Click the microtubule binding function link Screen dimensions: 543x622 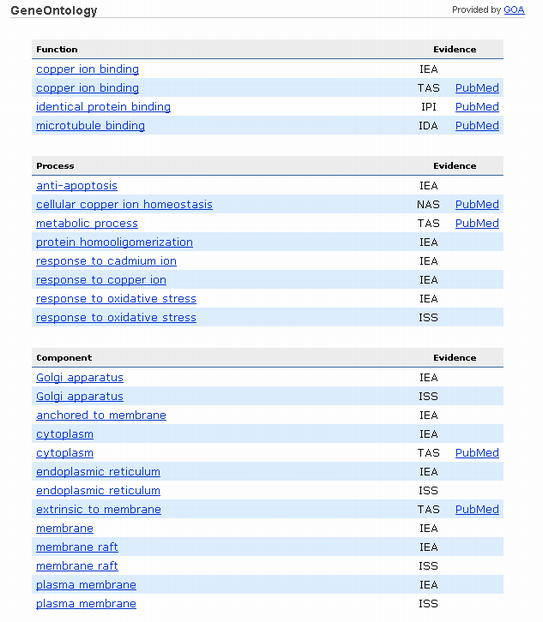(90, 125)
